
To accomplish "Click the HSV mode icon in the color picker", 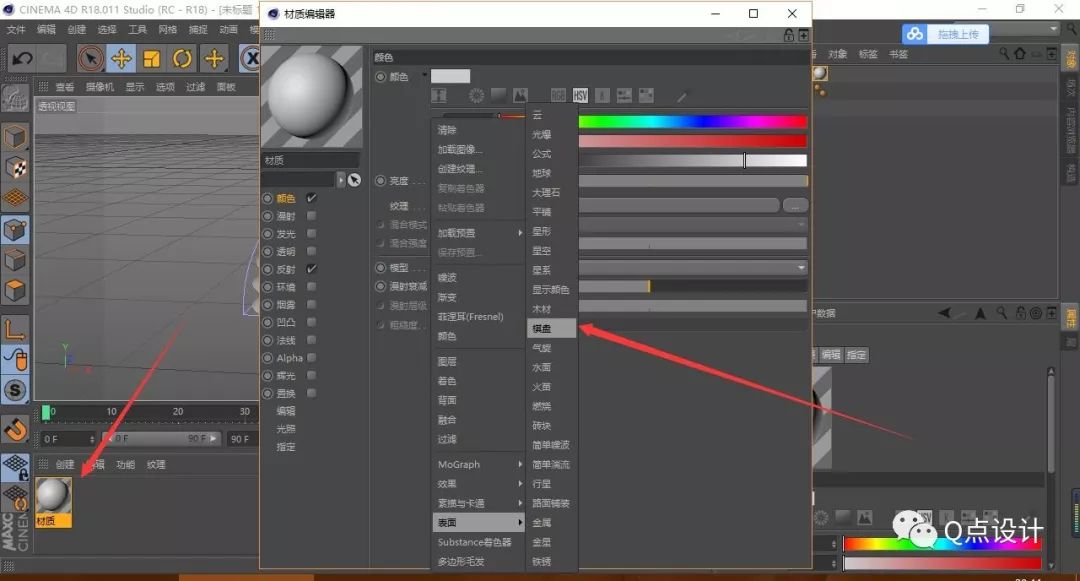I will 580,94.
